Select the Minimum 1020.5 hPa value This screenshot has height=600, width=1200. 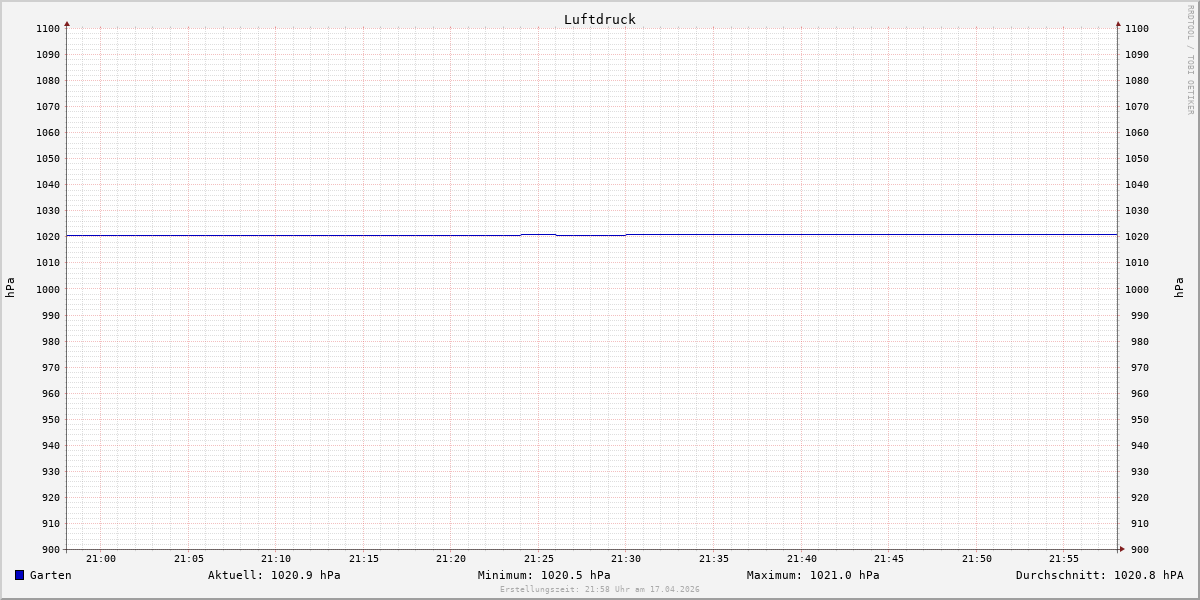tap(544, 575)
